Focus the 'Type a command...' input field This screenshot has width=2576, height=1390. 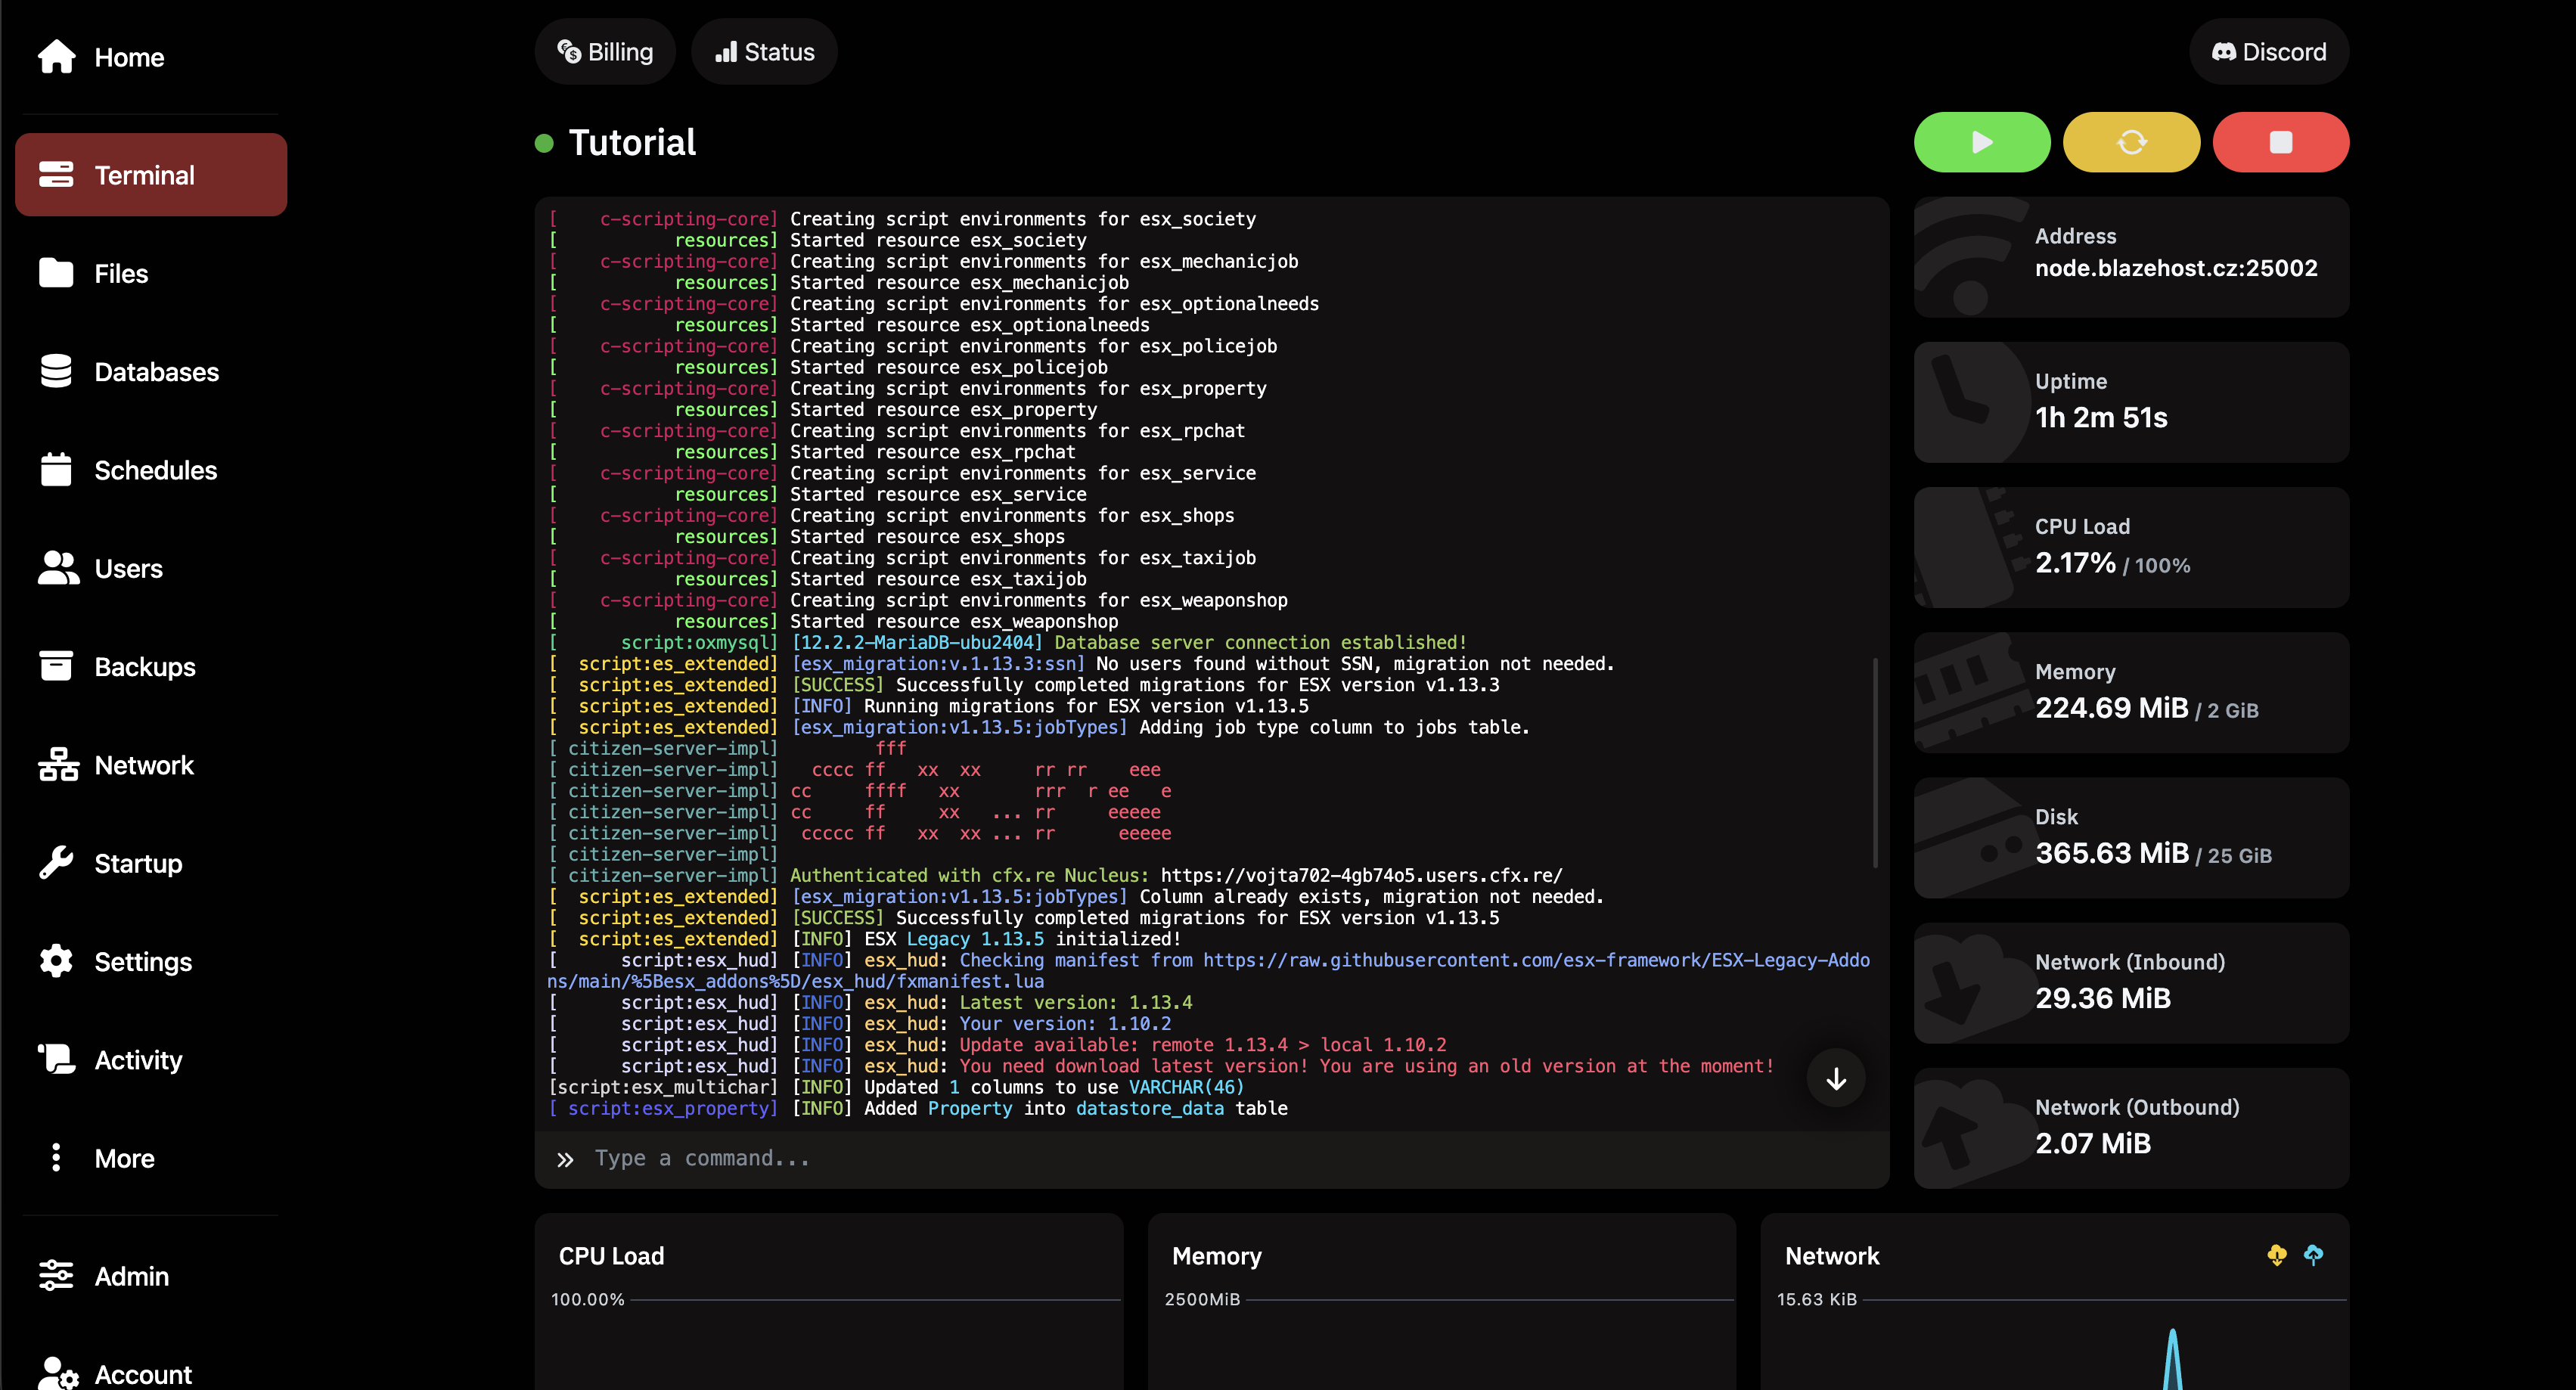pos(1212,1159)
